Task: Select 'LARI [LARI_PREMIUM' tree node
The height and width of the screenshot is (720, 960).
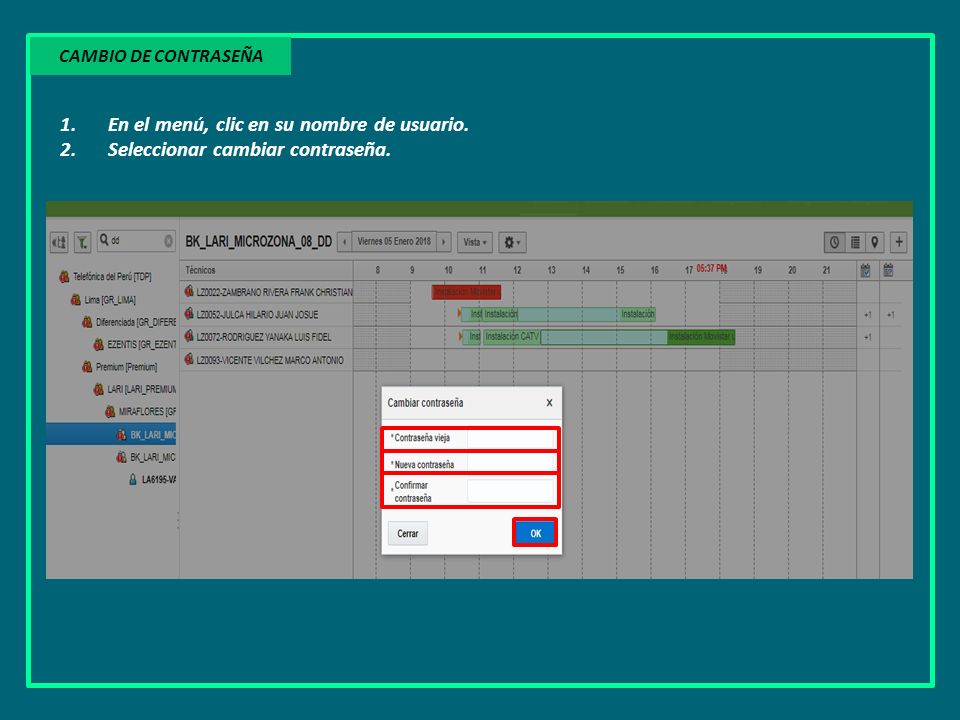Action: click(x=142, y=389)
